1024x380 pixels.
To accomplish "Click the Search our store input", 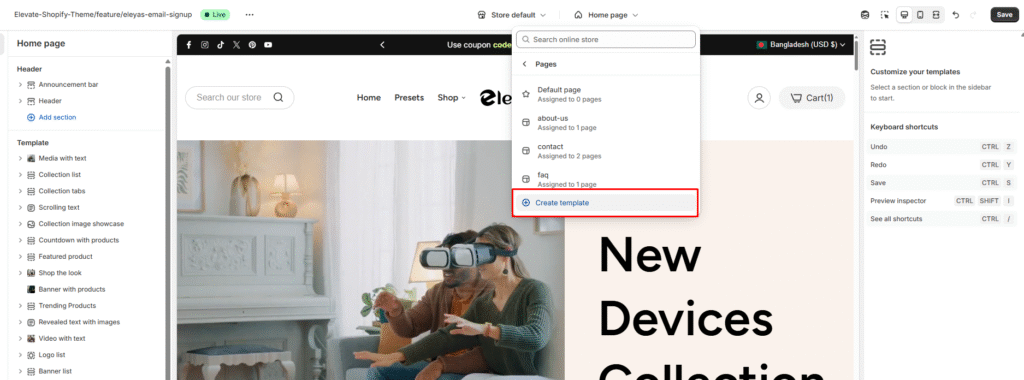I will pos(240,97).
